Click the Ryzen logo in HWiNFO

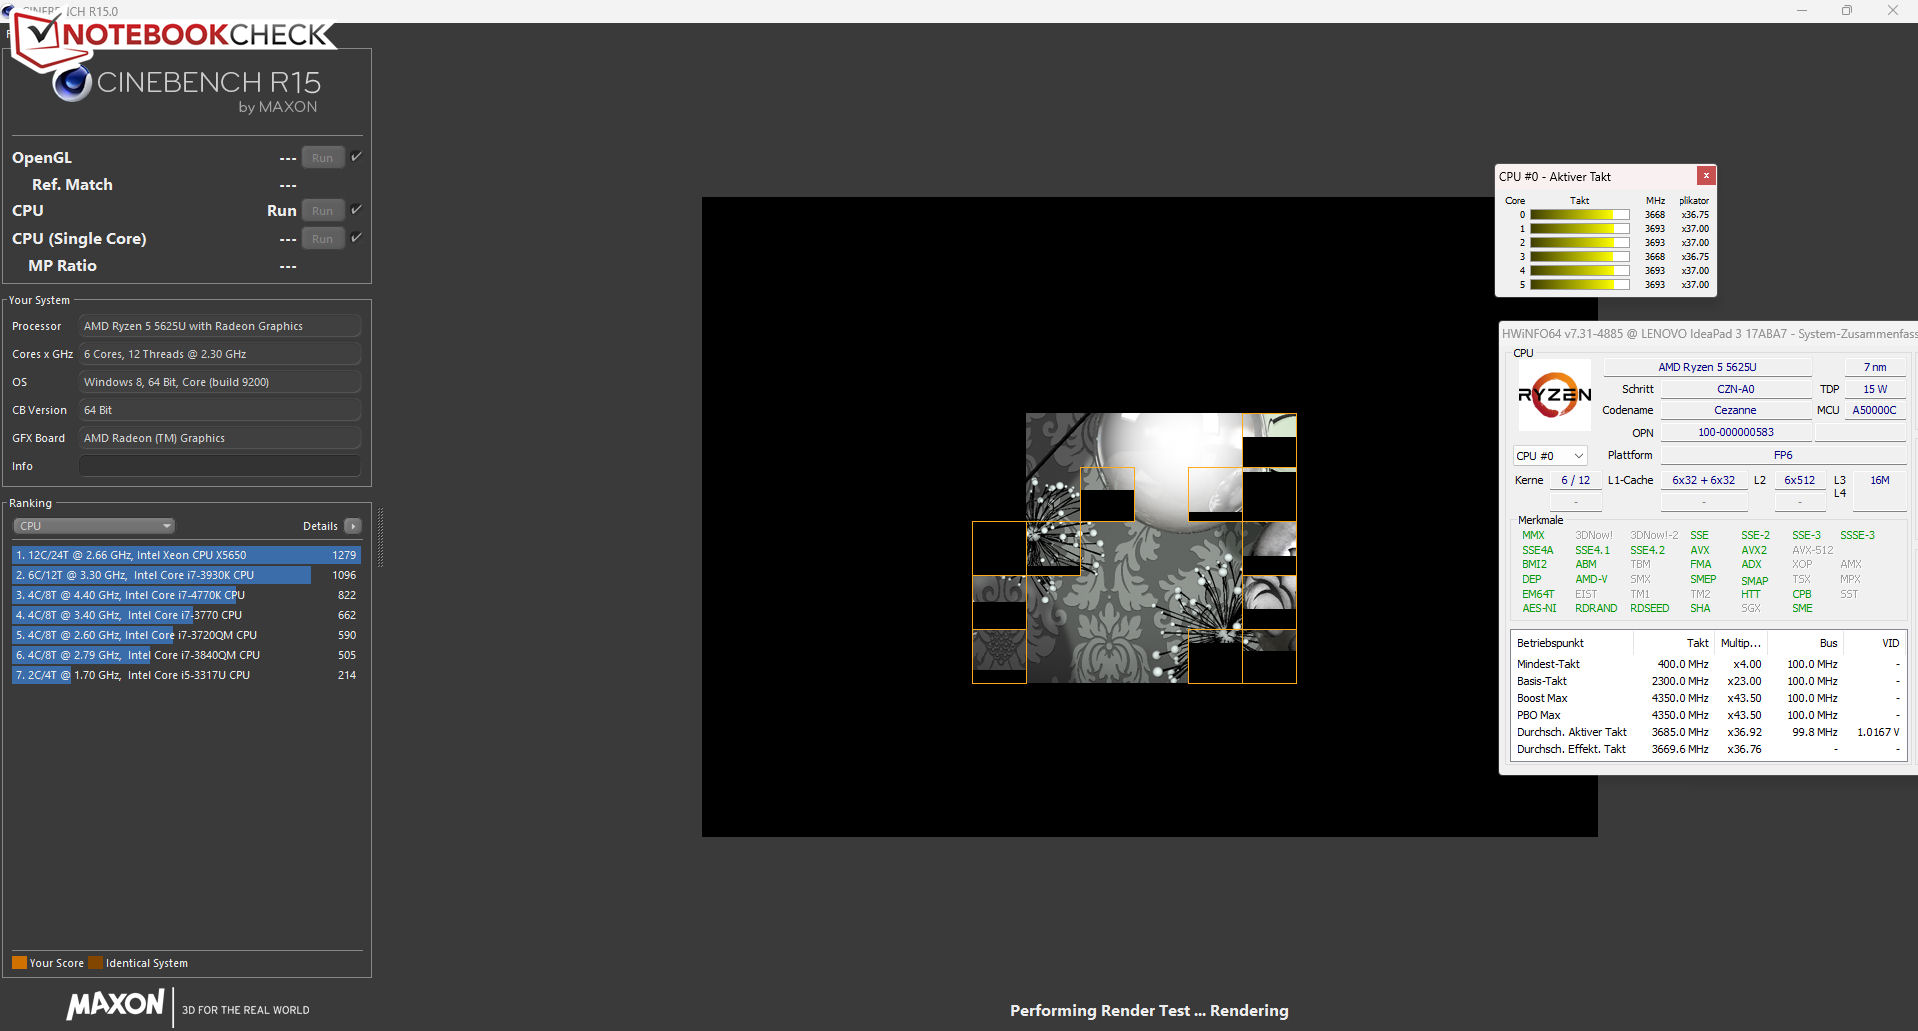click(1554, 395)
